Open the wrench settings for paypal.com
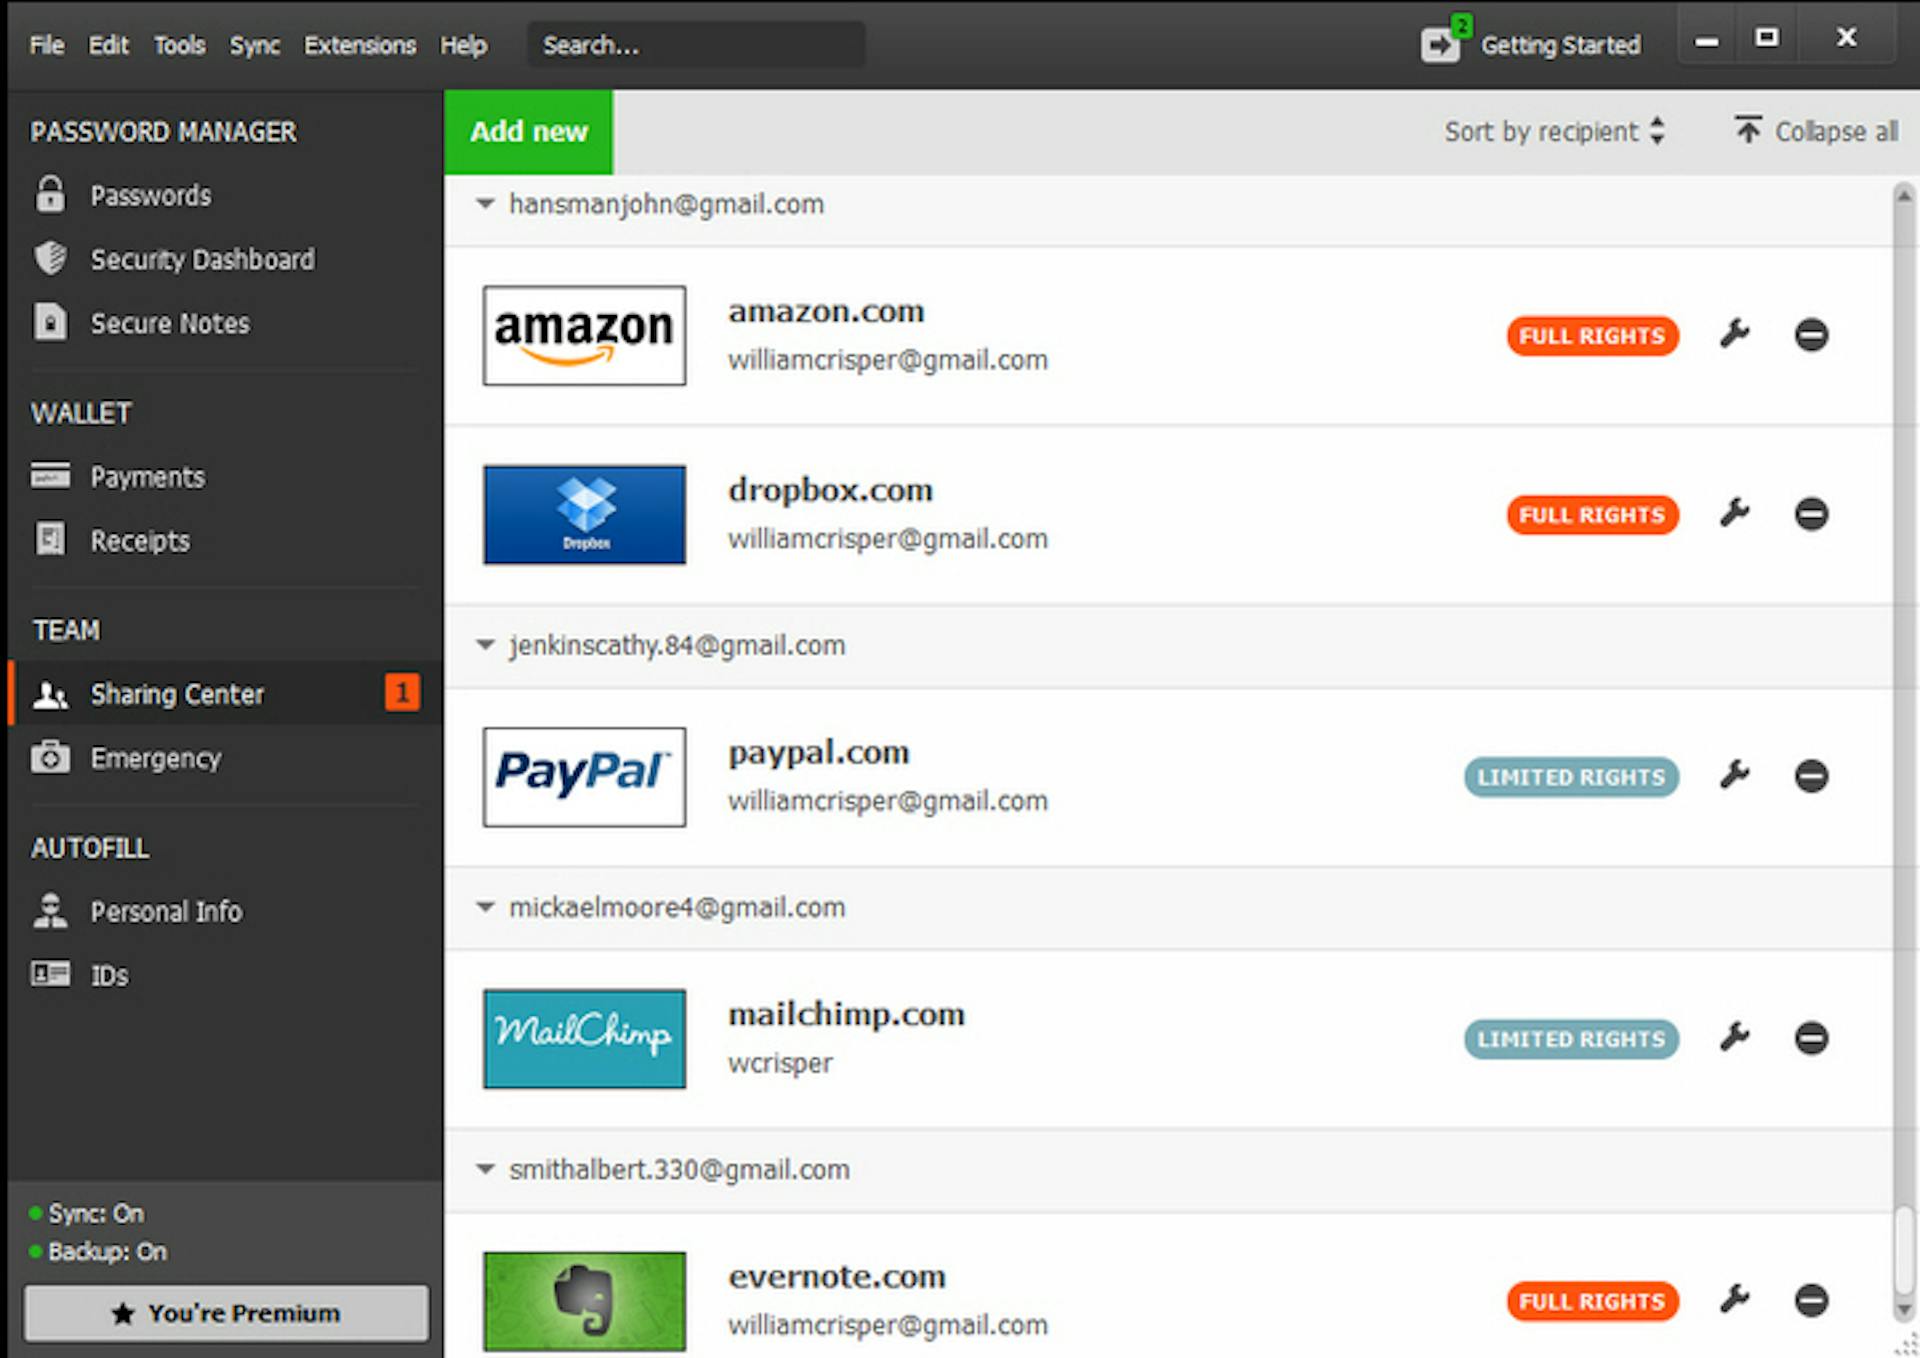Viewport: 1920px width, 1358px height. pyautogui.click(x=1735, y=775)
